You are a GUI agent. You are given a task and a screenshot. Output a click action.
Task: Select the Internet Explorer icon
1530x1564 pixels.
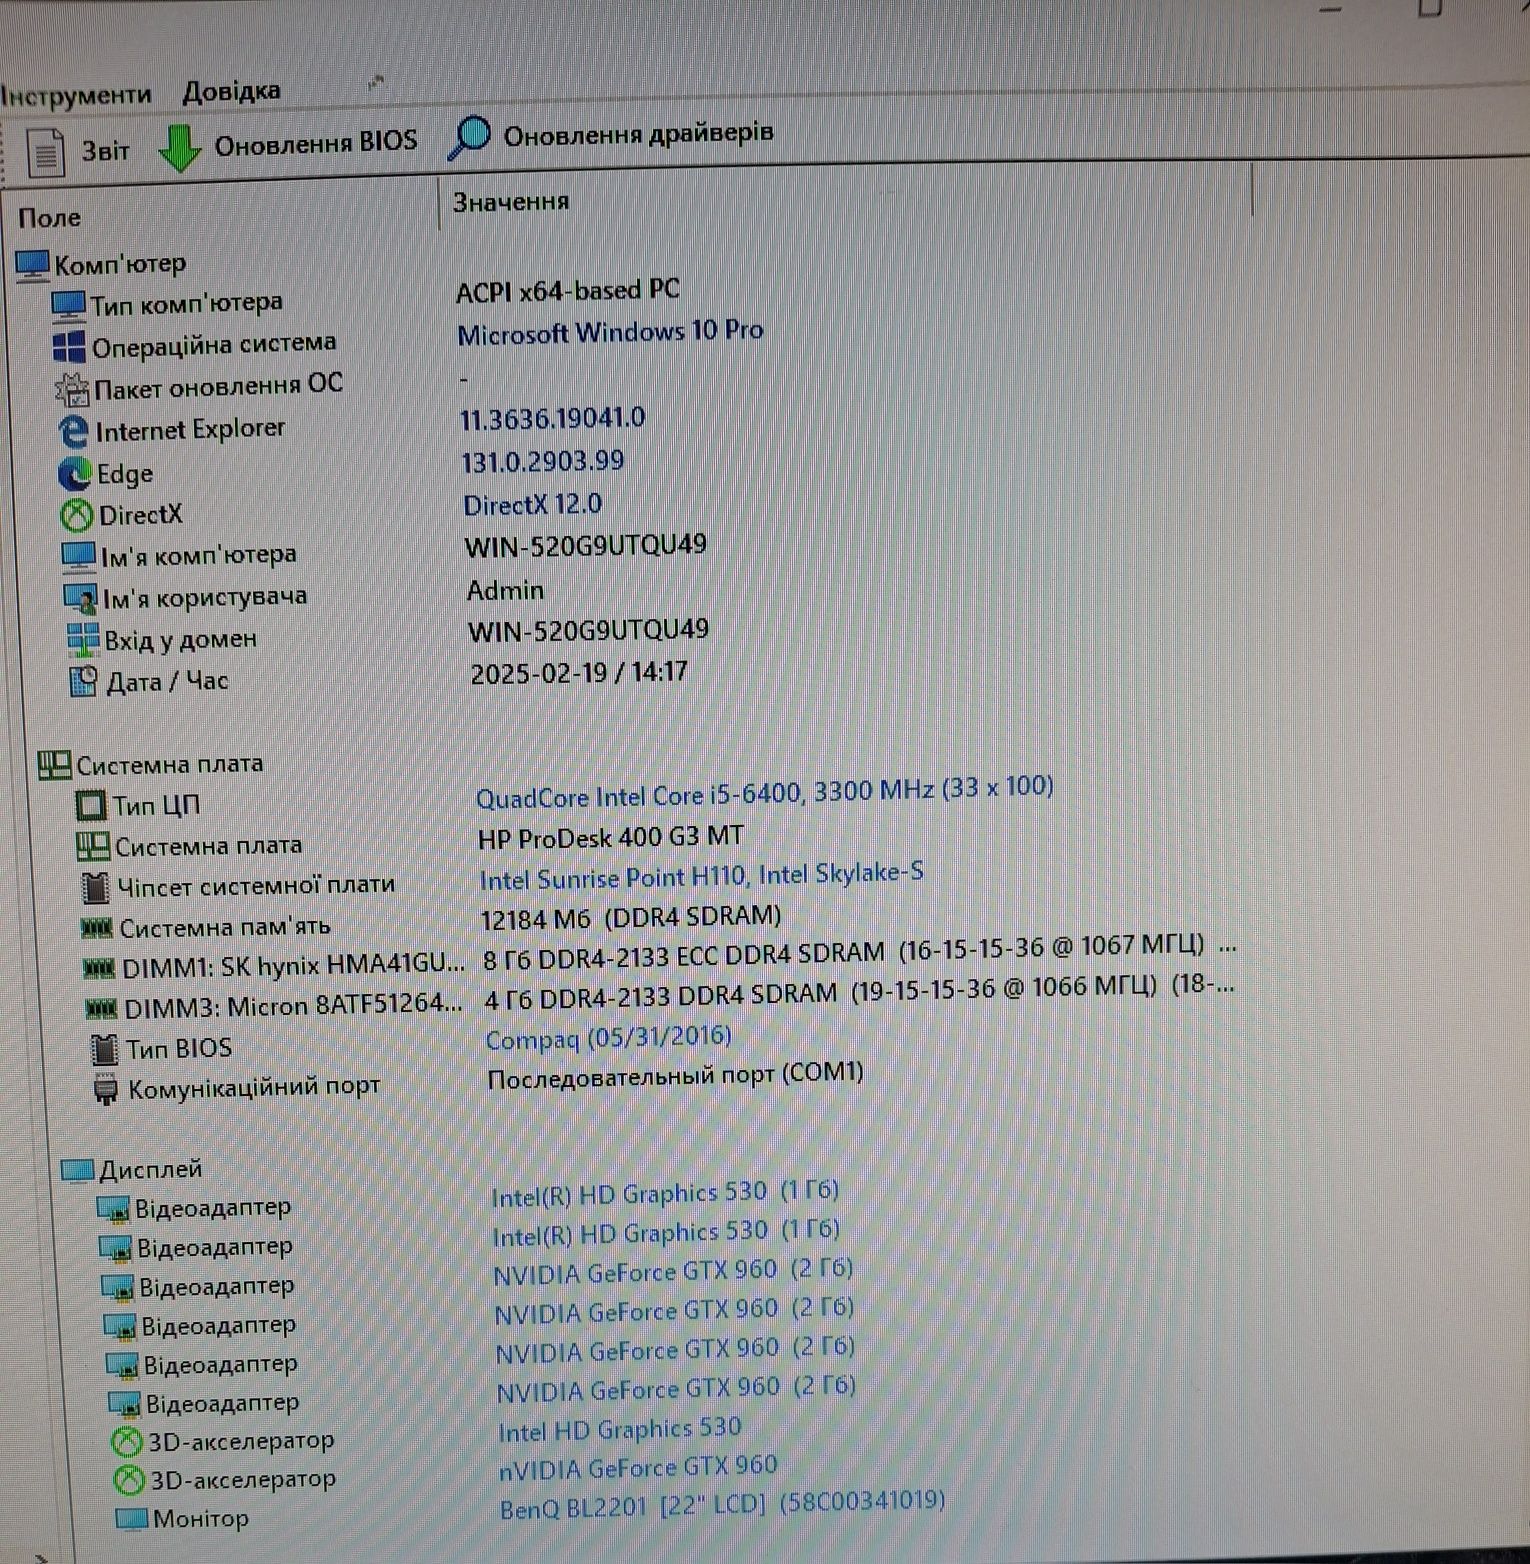pos(74,432)
